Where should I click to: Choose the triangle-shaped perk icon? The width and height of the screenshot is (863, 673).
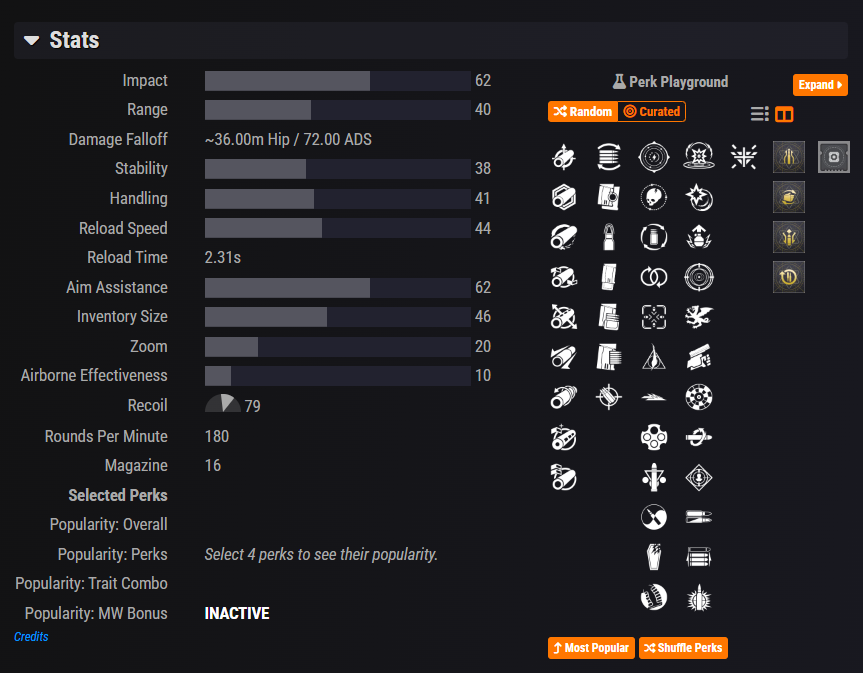click(x=653, y=356)
